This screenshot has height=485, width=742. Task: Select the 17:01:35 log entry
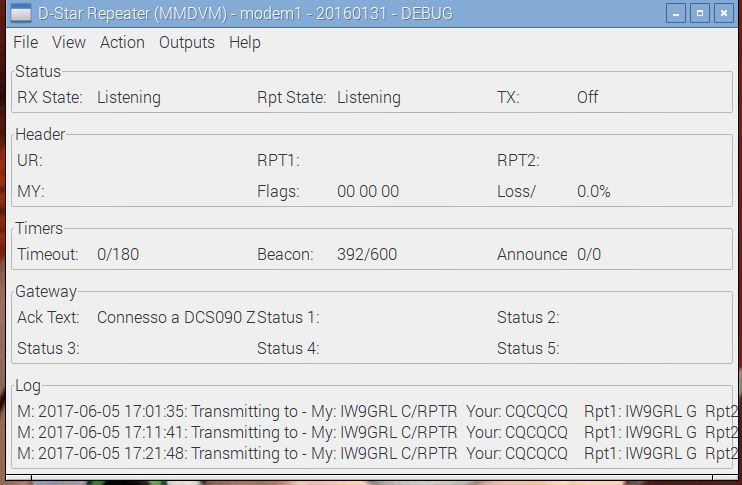376,412
